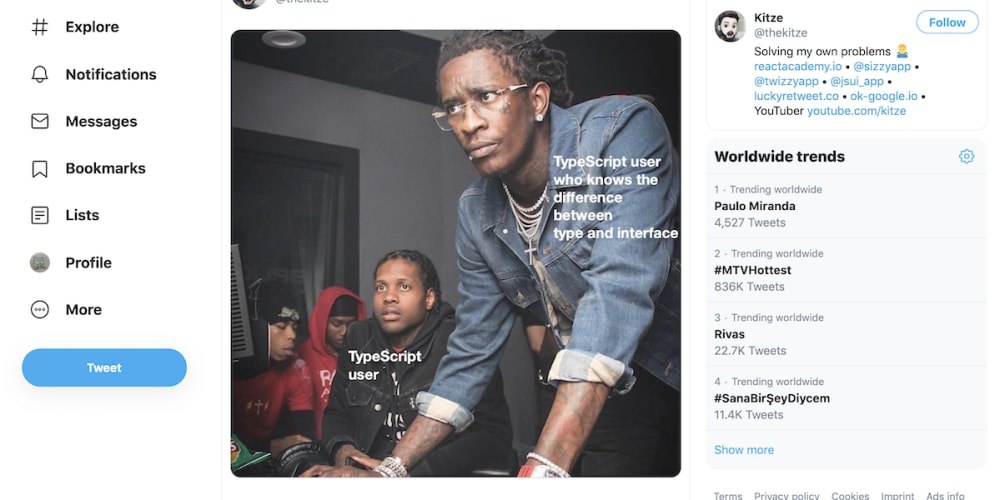The image size is (1000, 500).
Task: Open the Rivas trending topic
Action: pyautogui.click(x=846, y=334)
